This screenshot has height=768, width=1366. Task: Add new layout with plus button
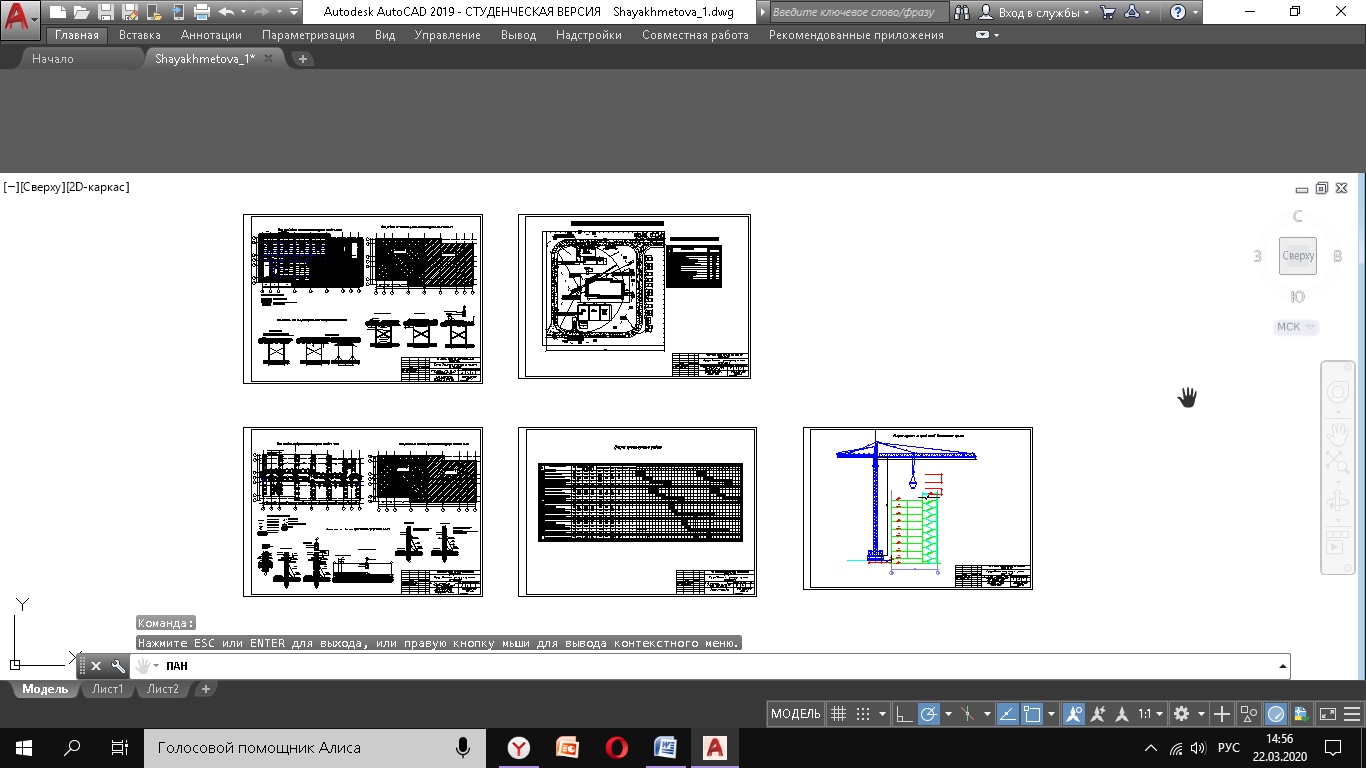pyautogui.click(x=206, y=689)
